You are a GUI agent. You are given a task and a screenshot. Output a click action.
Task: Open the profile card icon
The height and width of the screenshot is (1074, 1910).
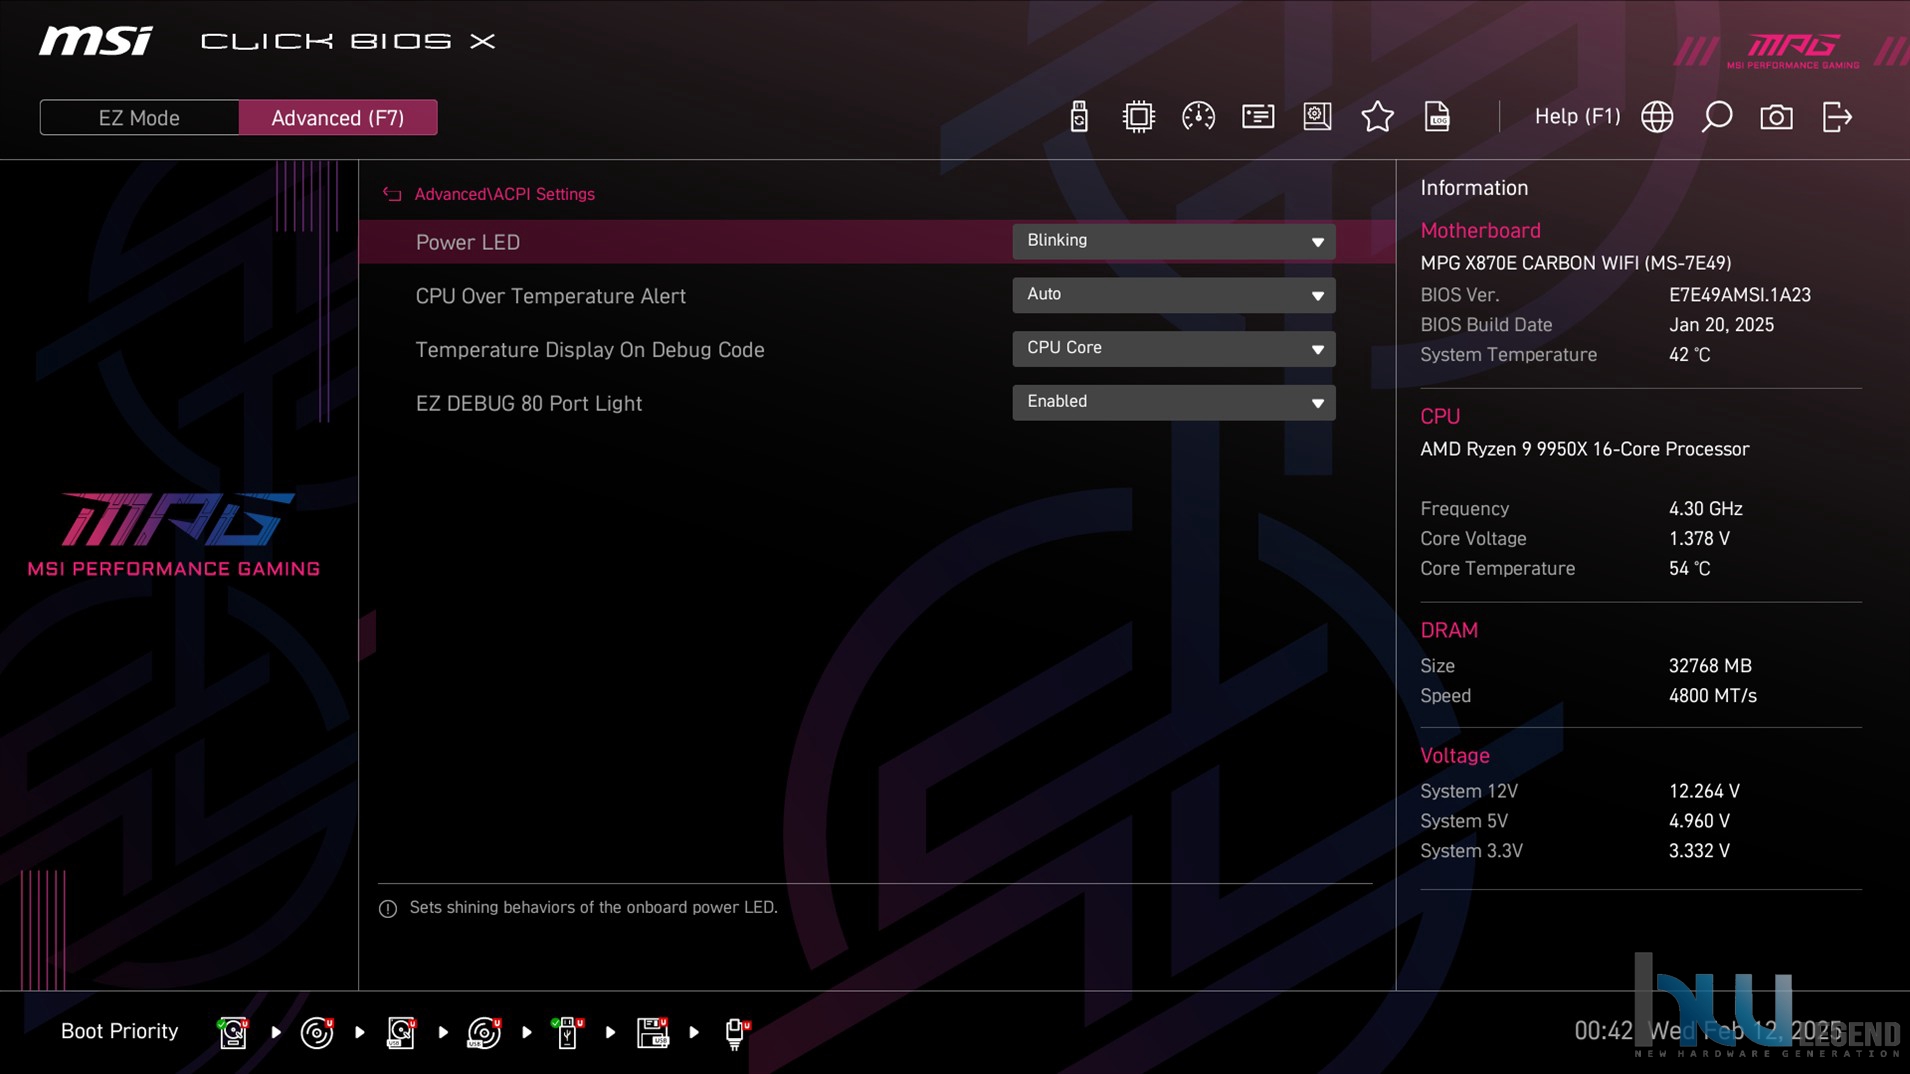tap(1258, 117)
